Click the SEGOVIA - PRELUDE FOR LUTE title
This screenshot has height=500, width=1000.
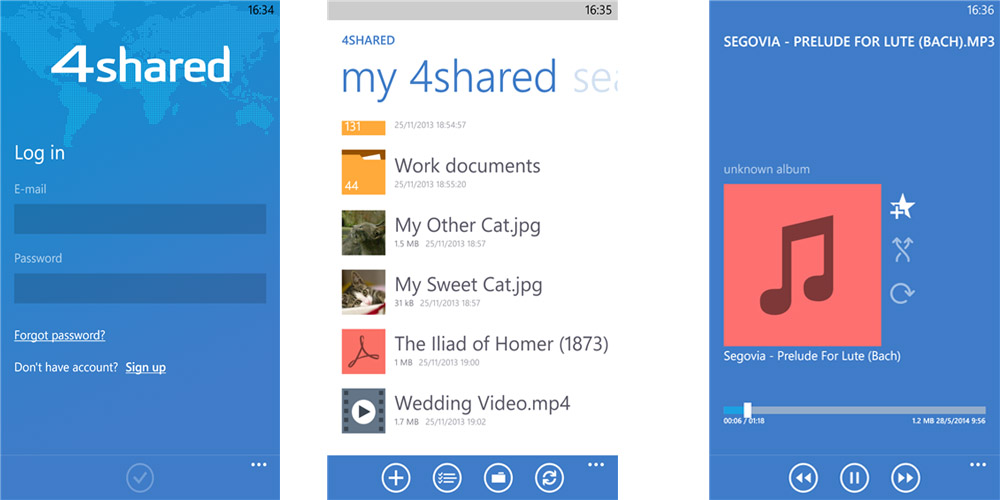(858, 42)
